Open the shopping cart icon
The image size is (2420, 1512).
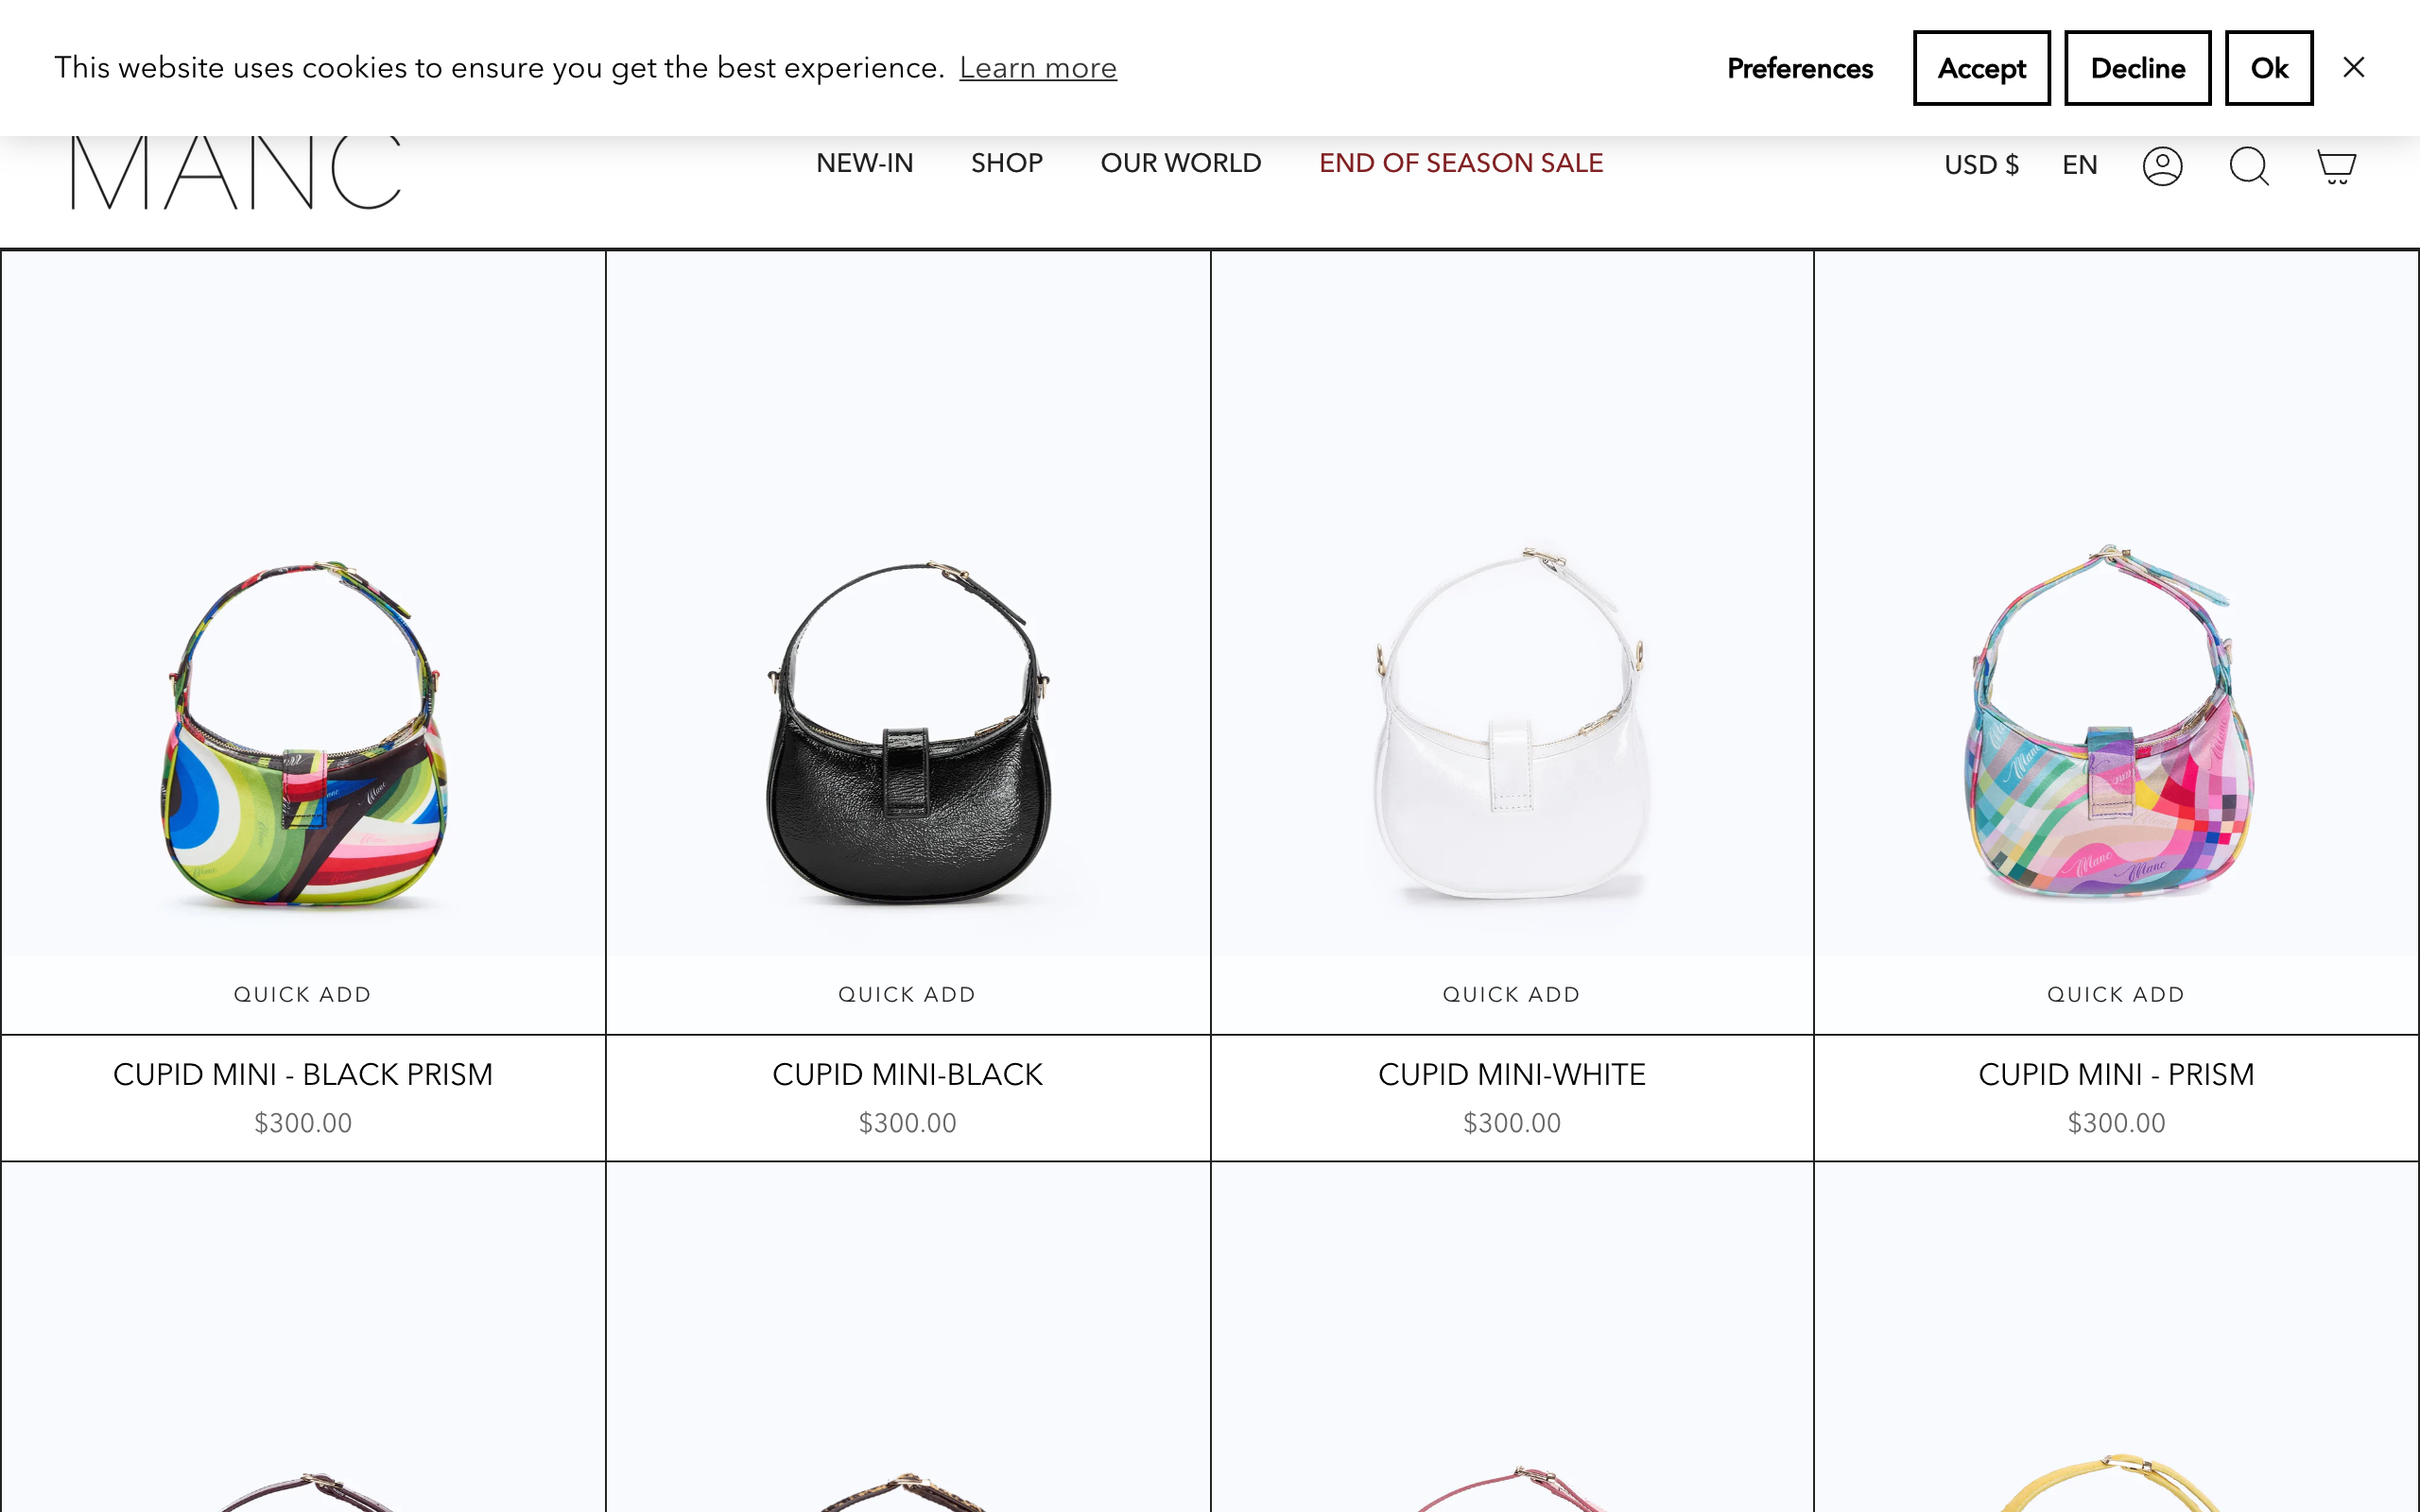point(2336,165)
